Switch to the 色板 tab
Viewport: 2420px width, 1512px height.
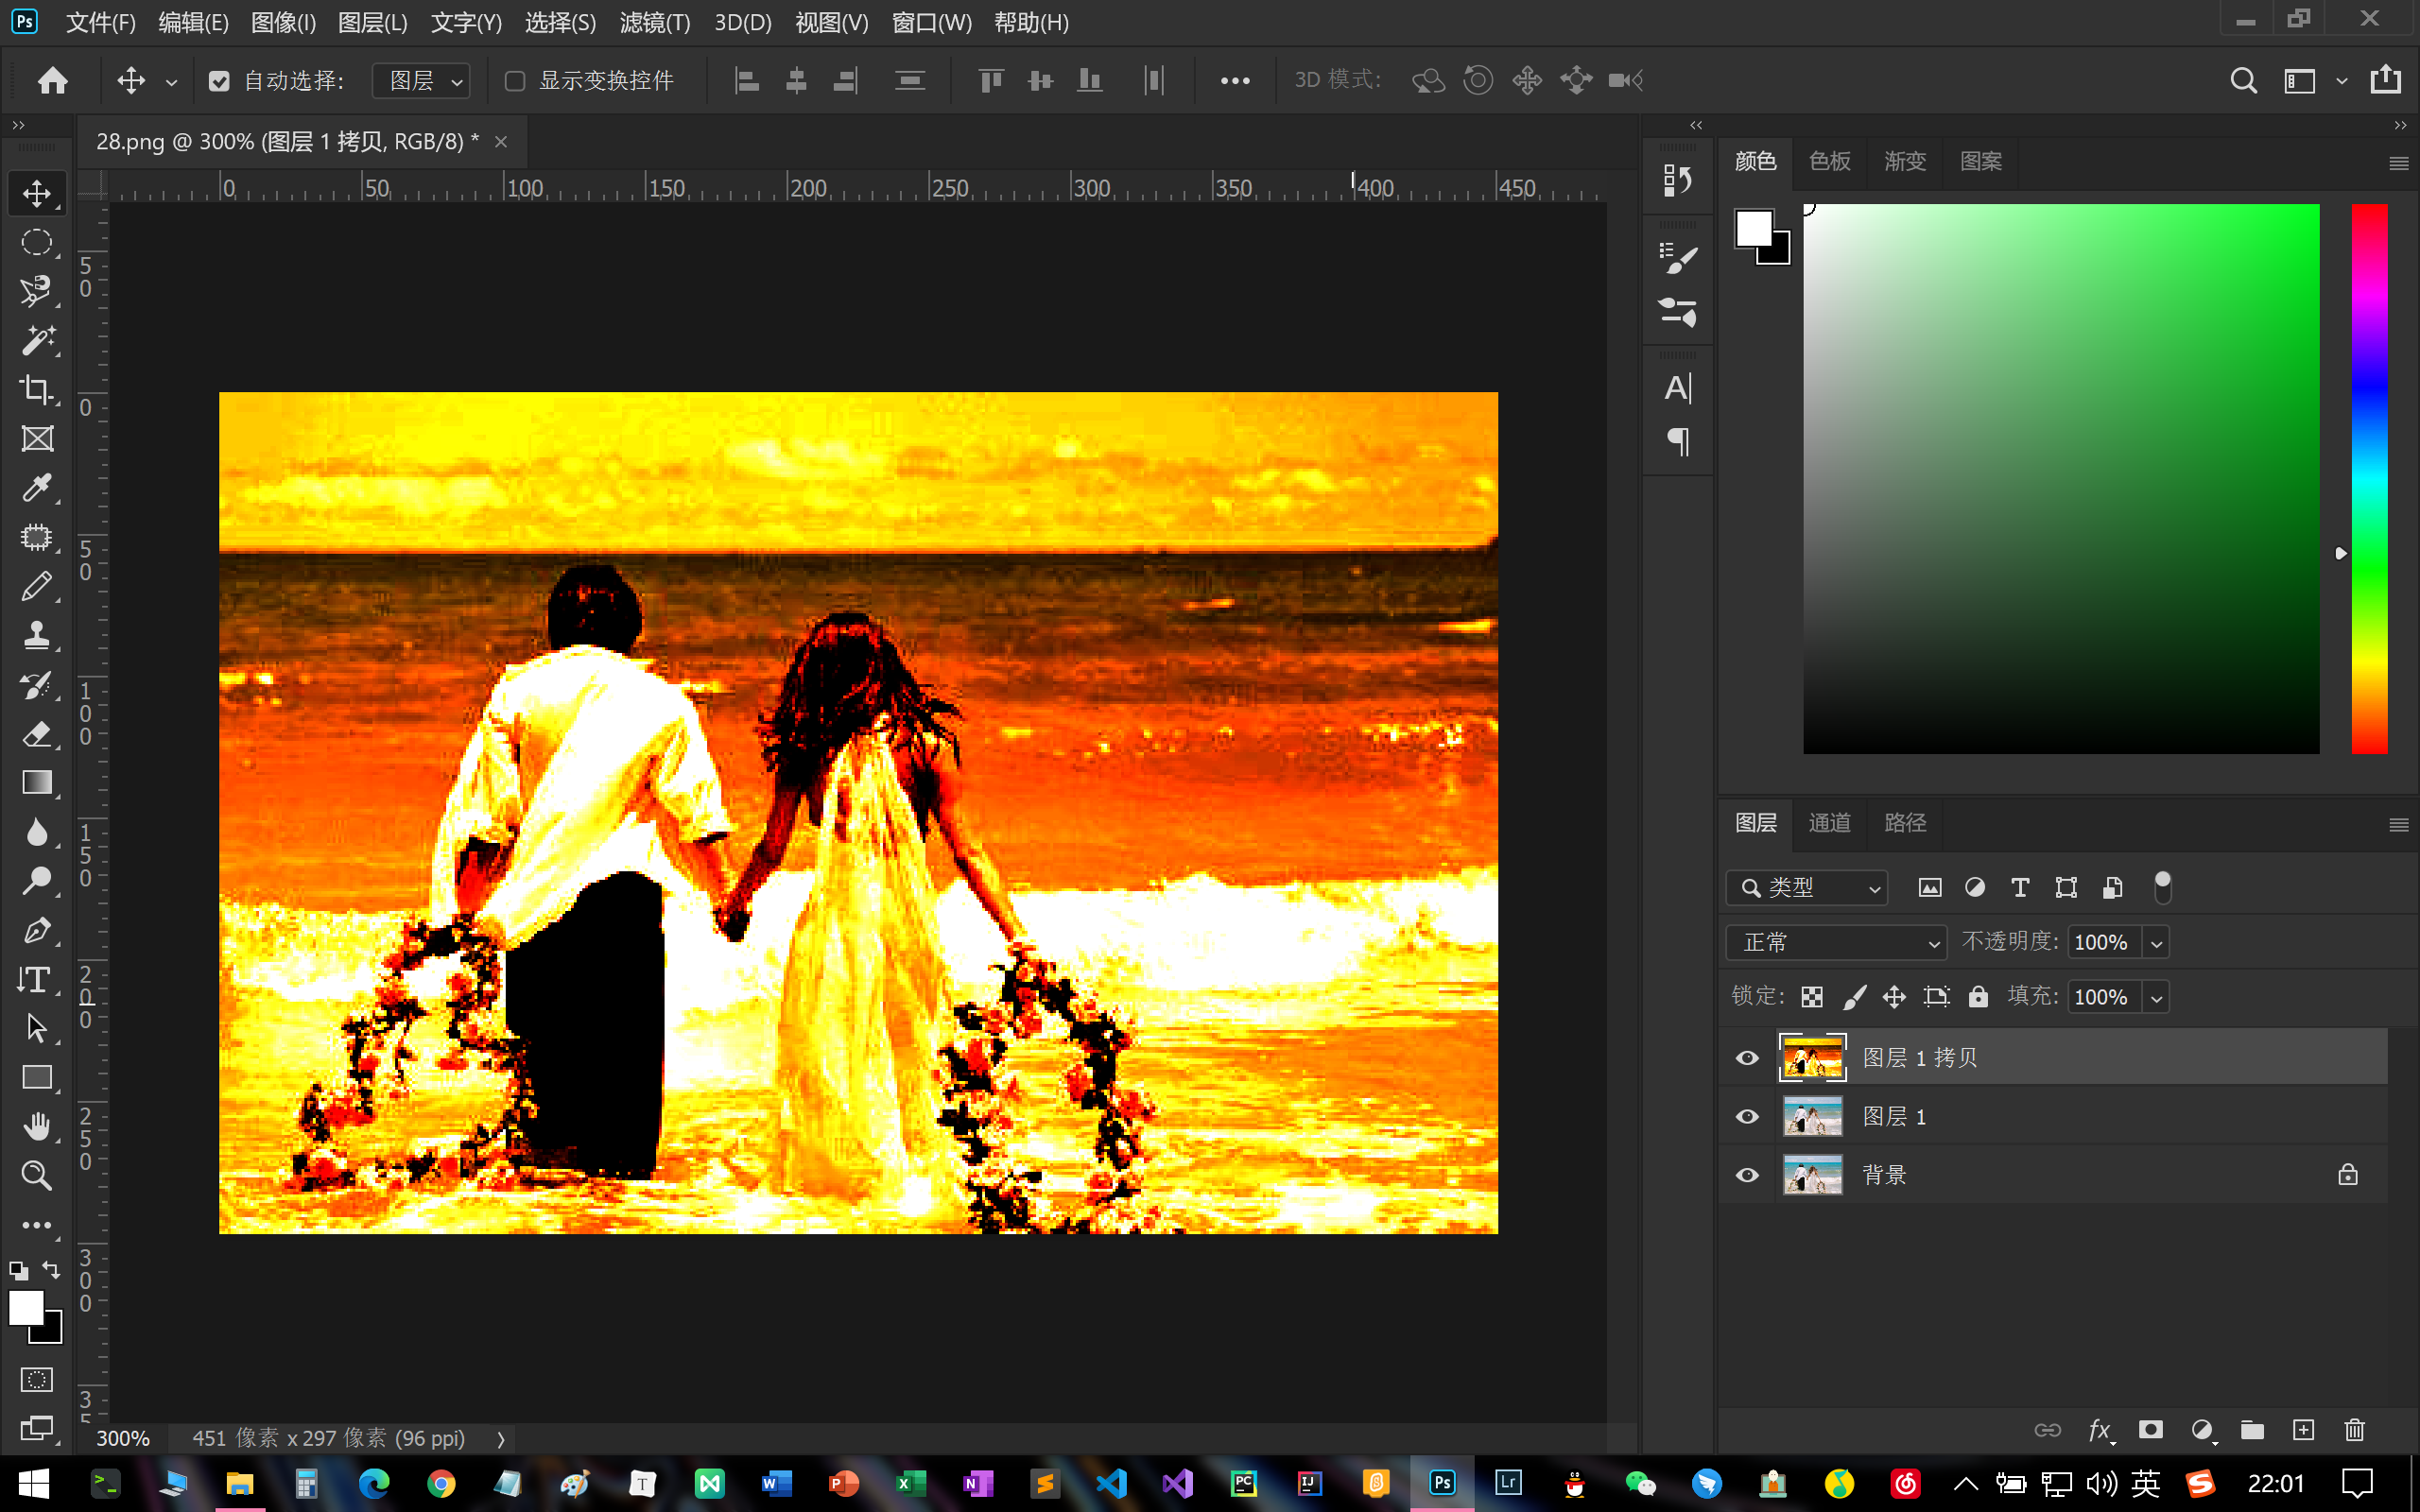coord(1829,161)
